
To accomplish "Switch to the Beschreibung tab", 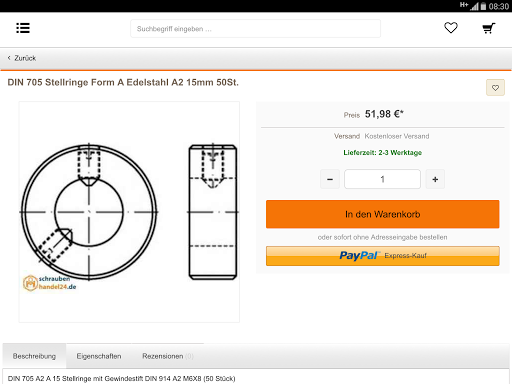I will (x=34, y=356).
